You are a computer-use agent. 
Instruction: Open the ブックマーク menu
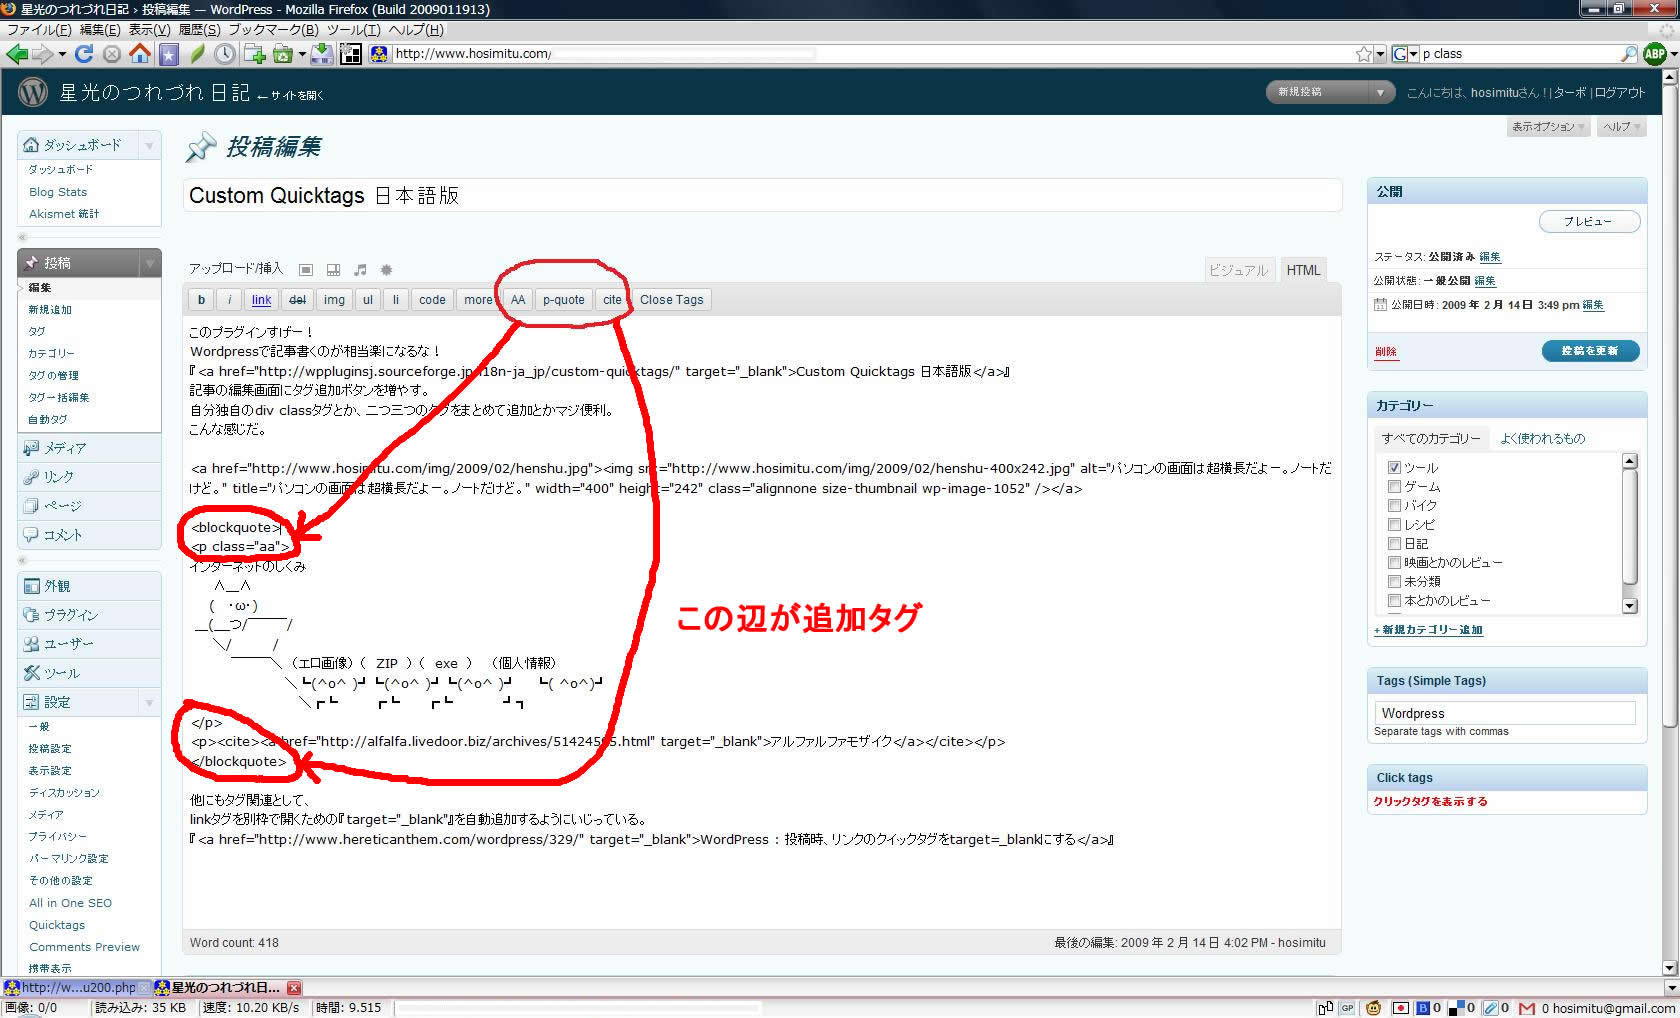tap(273, 29)
